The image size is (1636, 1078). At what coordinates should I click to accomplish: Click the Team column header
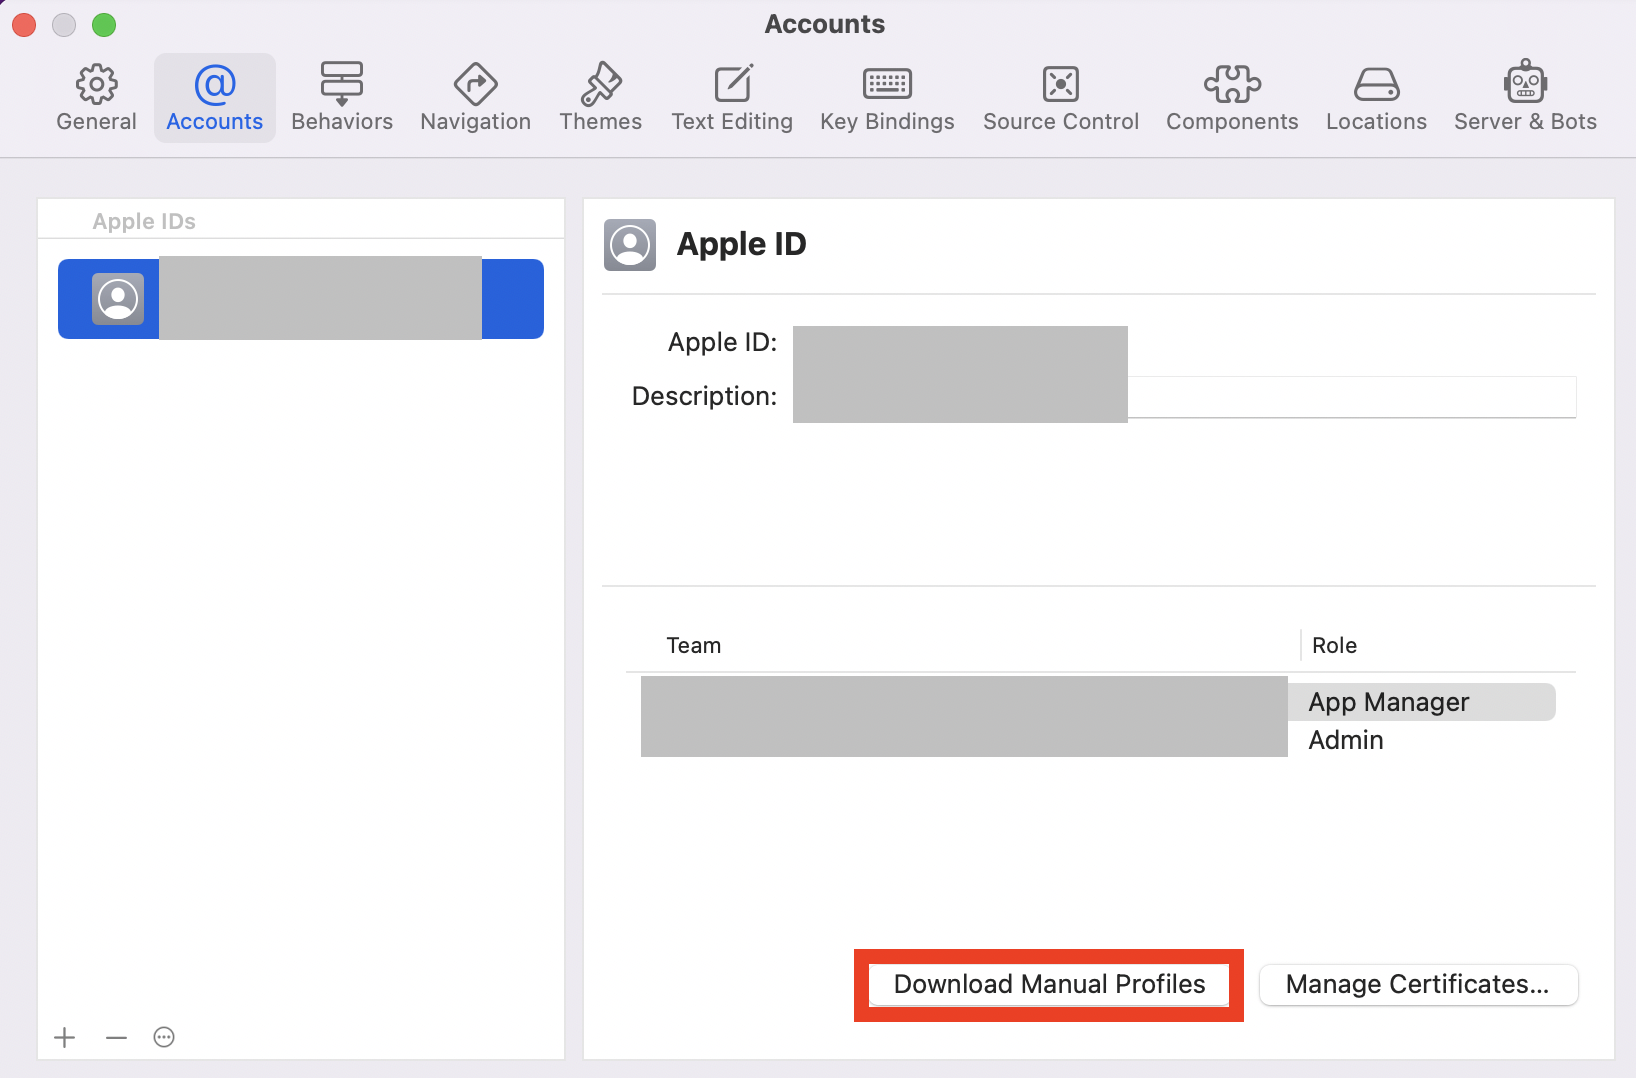point(694,646)
